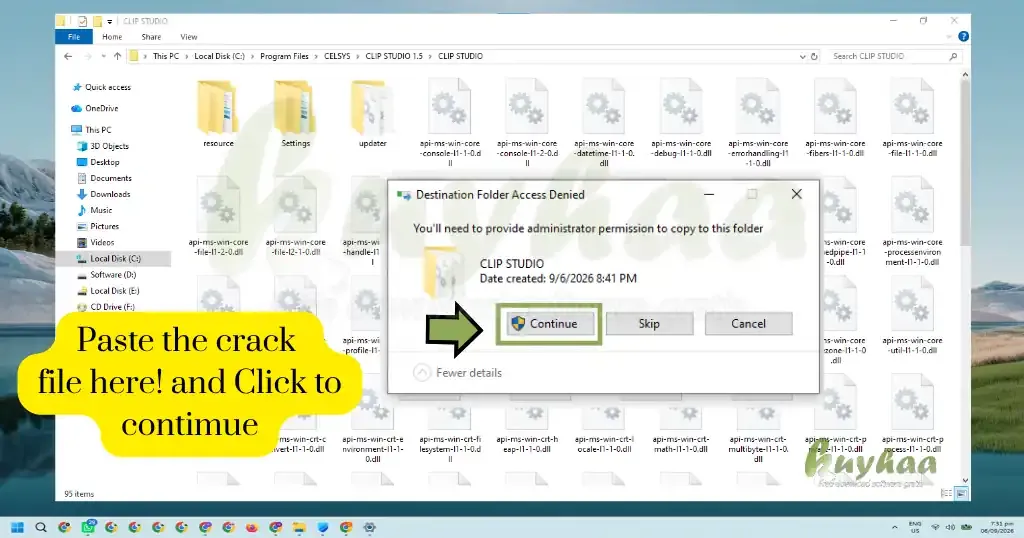This screenshot has height=538, width=1024.
Task: Select Desktop in sidebar
Action: (98, 162)
